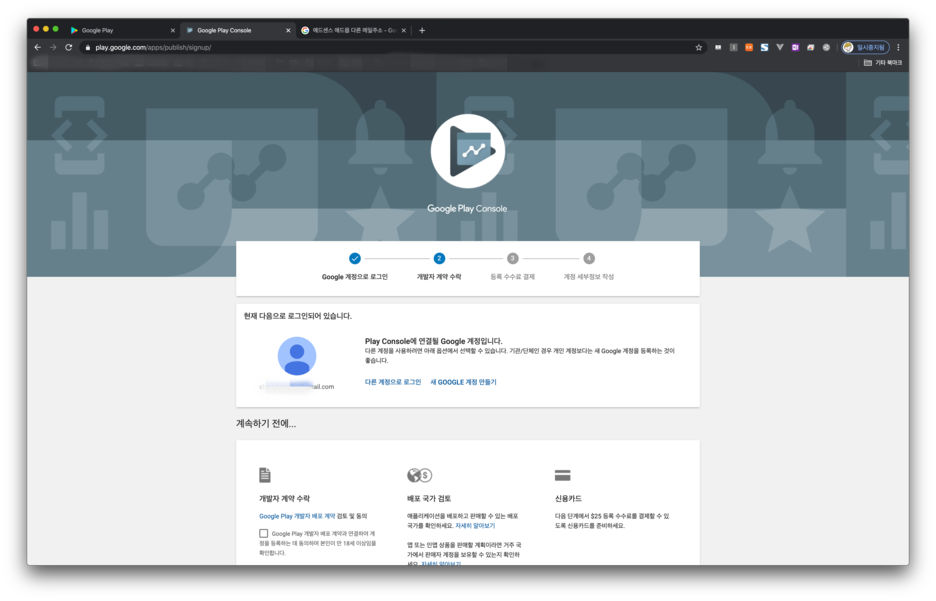Viewport: 936px width, 601px height.
Task: Click the 신용카드 heading text
Action: coord(568,498)
